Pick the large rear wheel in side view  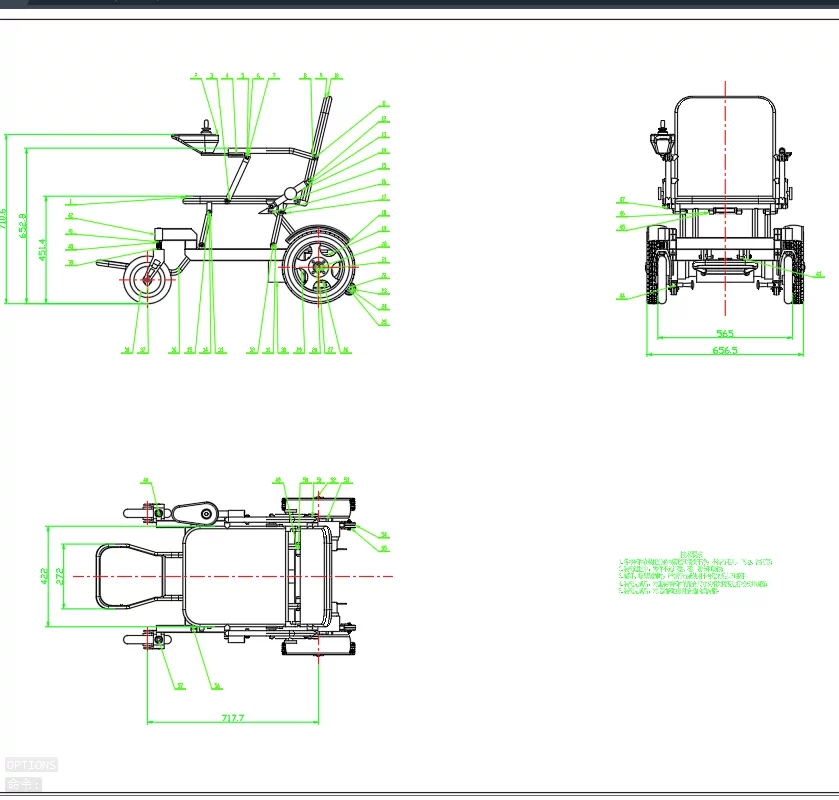[x=319, y=265]
